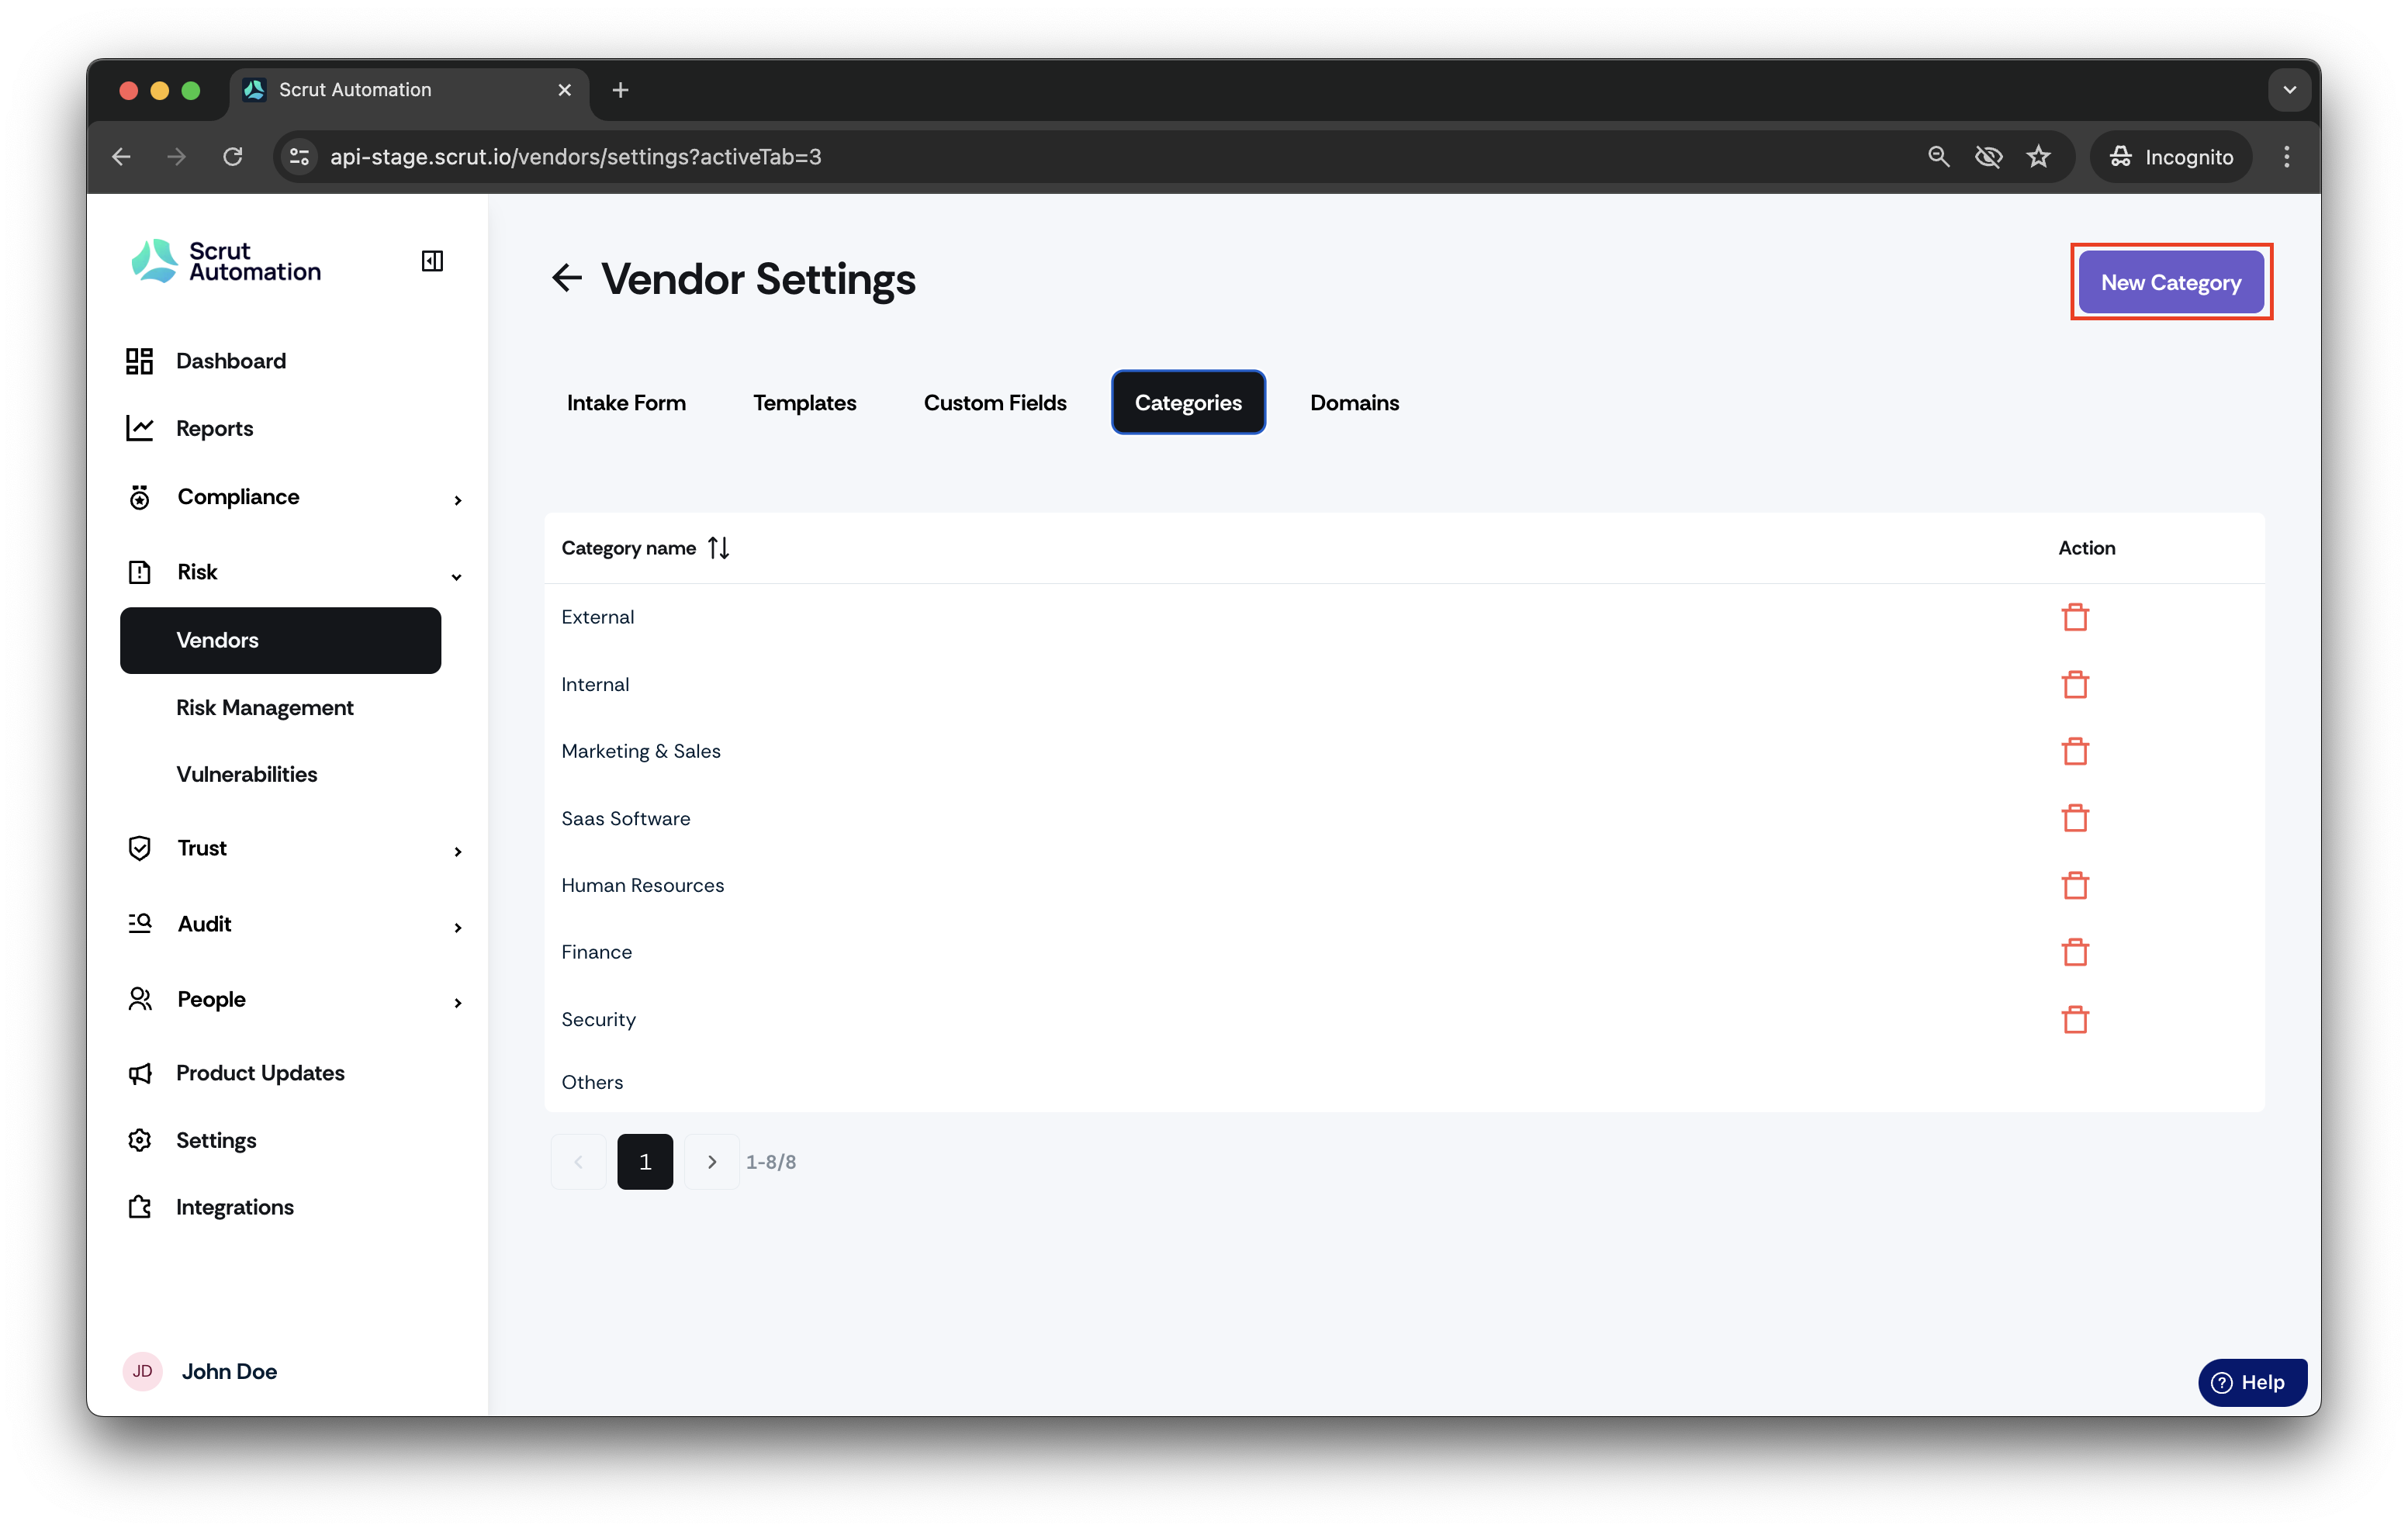Select the Human Resources row text
The width and height of the screenshot is (2408, 1531).
(x=642, y=885)
